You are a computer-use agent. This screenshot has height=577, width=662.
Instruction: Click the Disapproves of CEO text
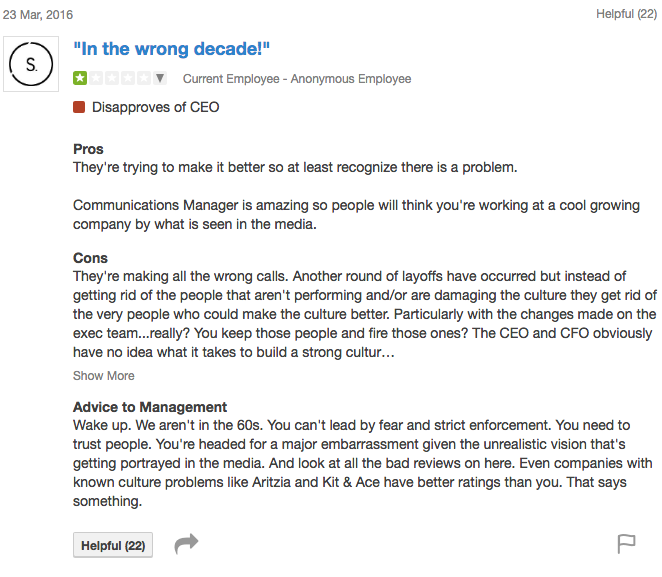[x=155, y=107]
